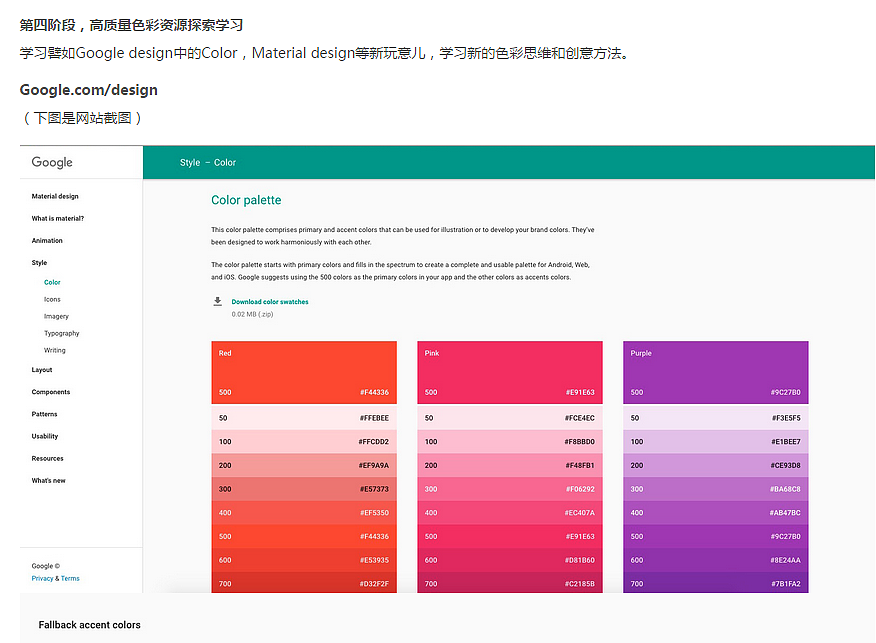
Task: Open the Typography subsection
Action: (x=61, y=333)
